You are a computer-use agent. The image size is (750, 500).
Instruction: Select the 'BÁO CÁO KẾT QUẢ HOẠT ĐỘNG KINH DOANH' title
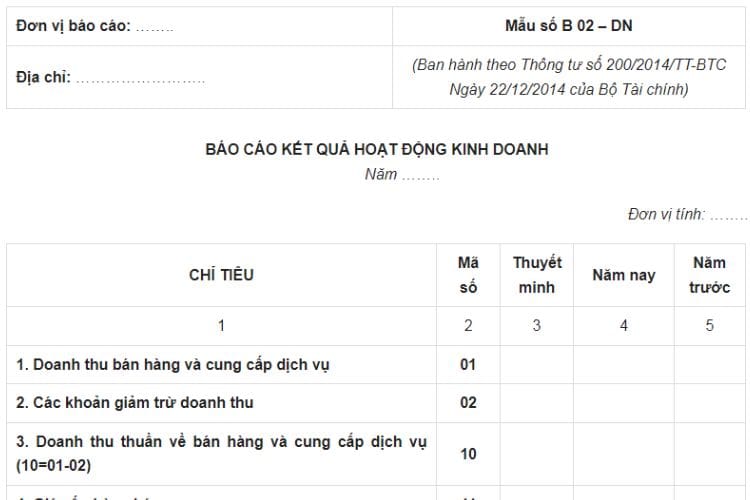click(376, 149)
